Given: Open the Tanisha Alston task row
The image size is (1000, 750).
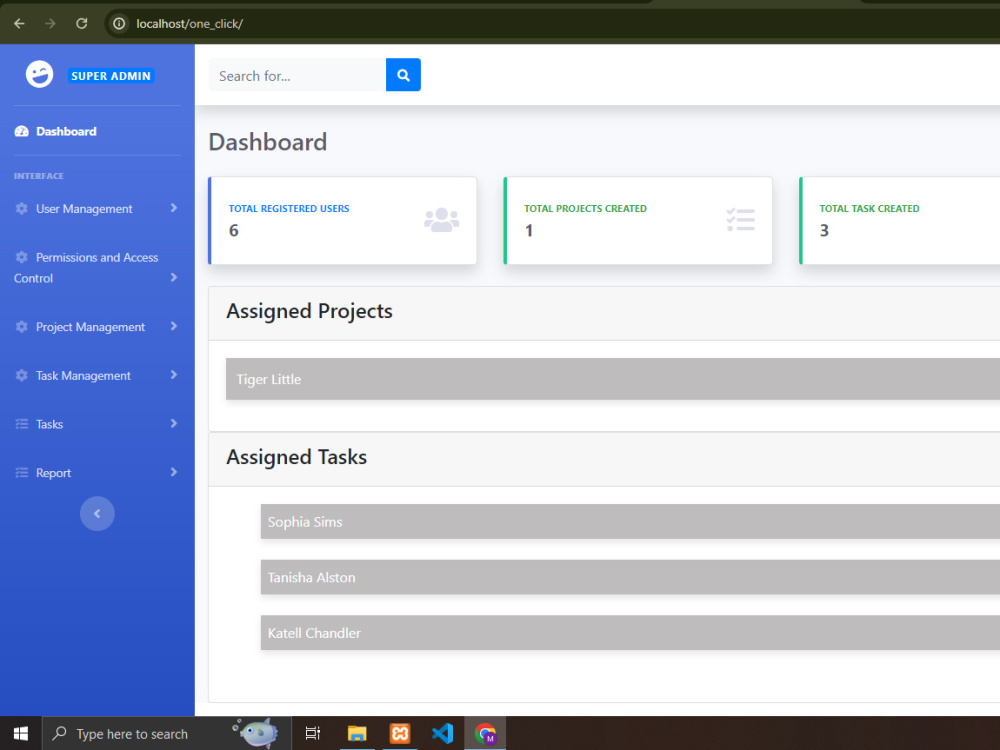Looking at the screenshot, I should [x=630, y=577].
